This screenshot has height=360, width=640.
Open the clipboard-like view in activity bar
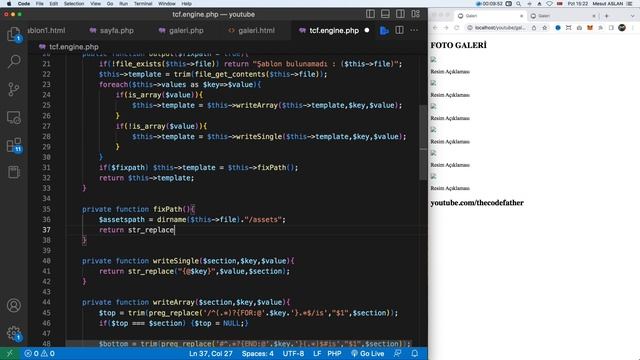coord(14,172)
